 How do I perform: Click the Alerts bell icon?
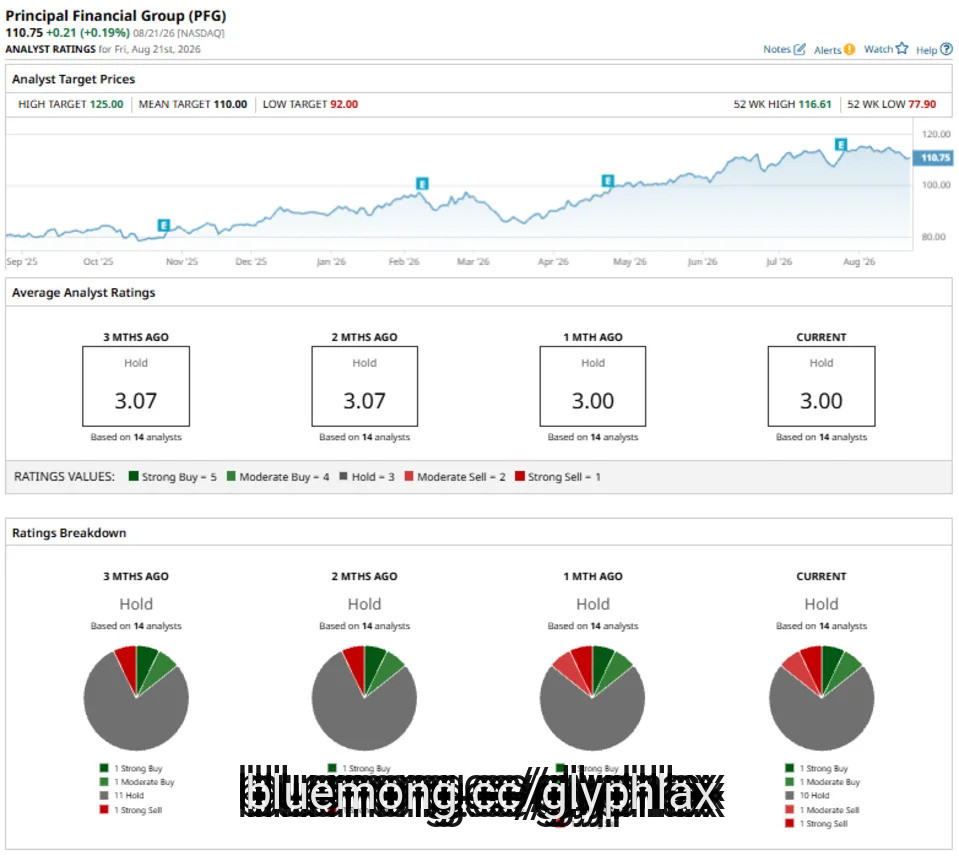pyautogui.click(x=849, y=50)
